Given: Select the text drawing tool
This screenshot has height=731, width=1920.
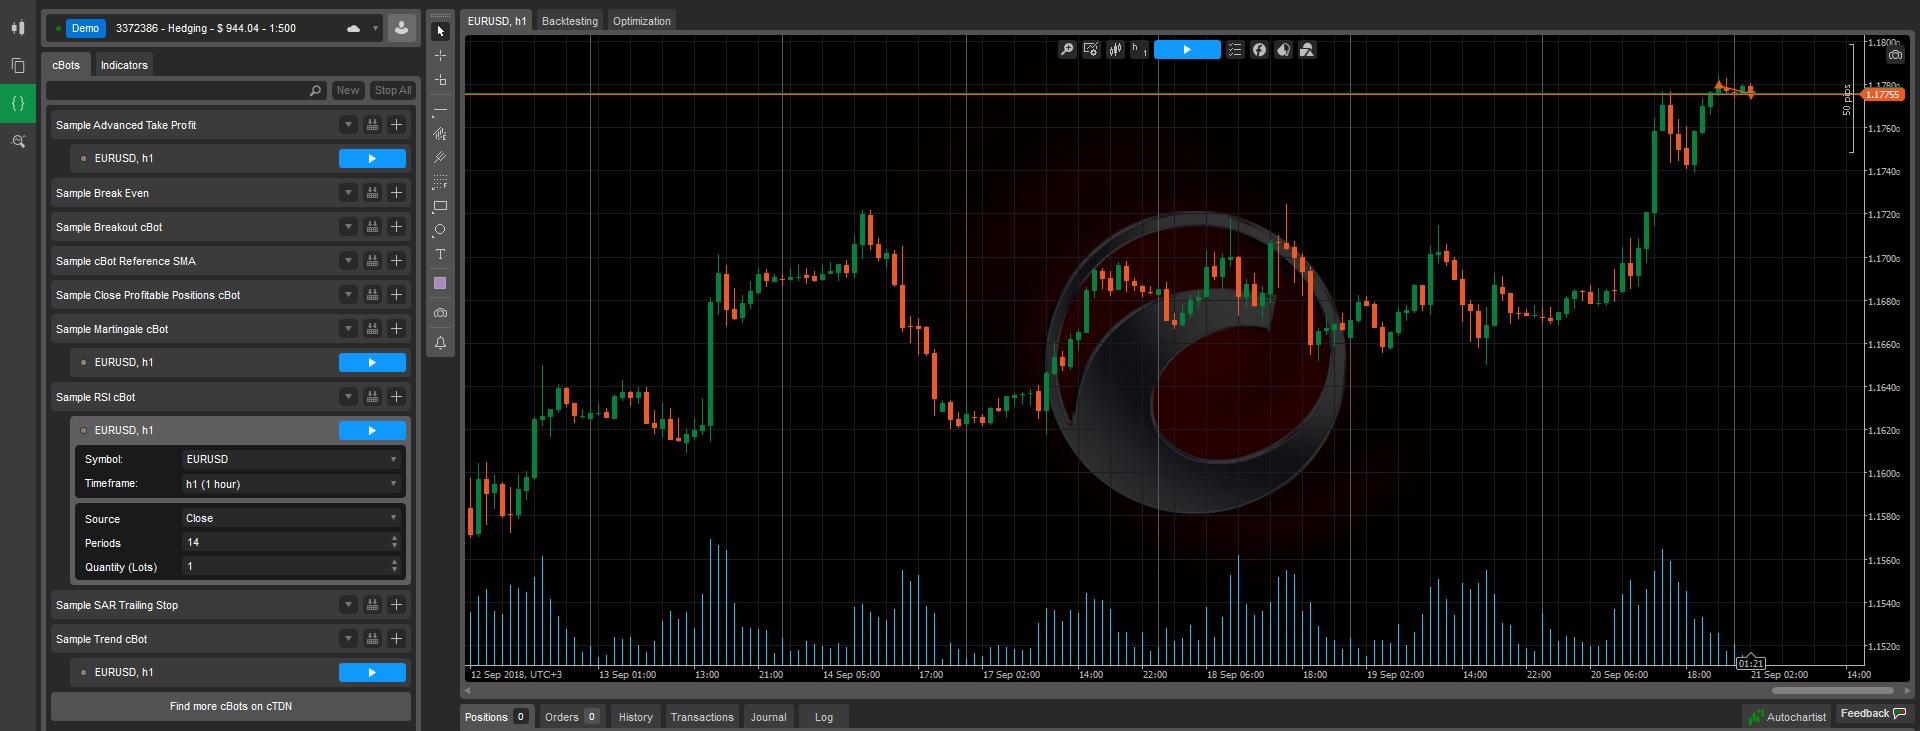Looking at the screenshot, I should (440, 255).
